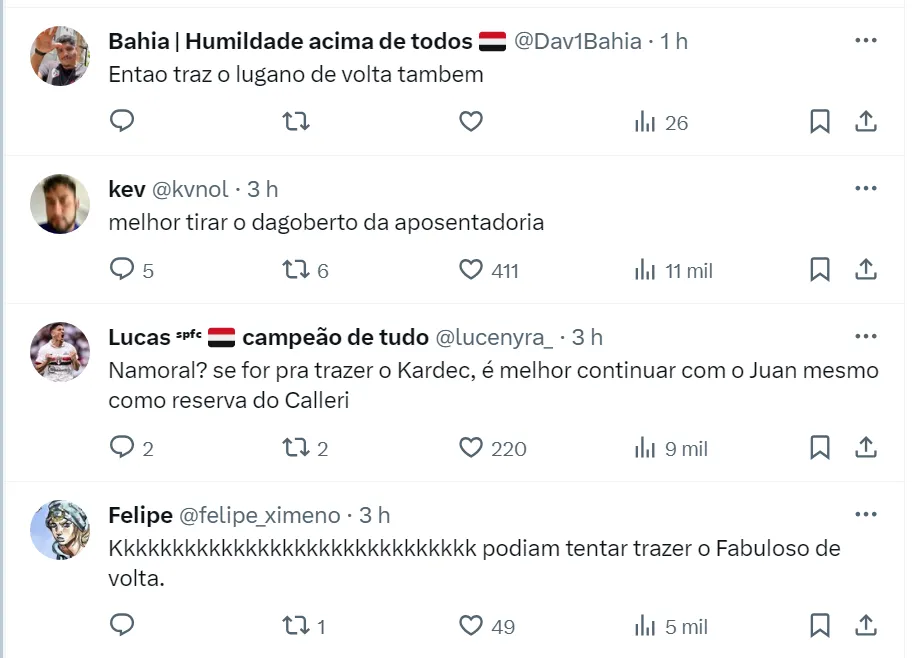Retweet kev's dagoberto tweet
The image size is (913, 658).
295,270
